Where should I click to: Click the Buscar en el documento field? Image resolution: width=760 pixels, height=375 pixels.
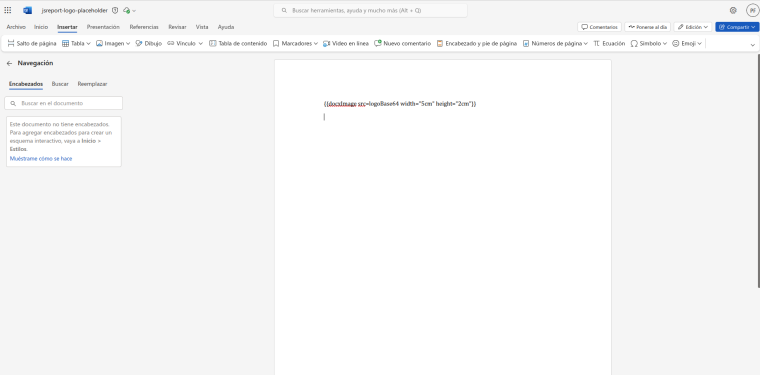pos(63,103)
